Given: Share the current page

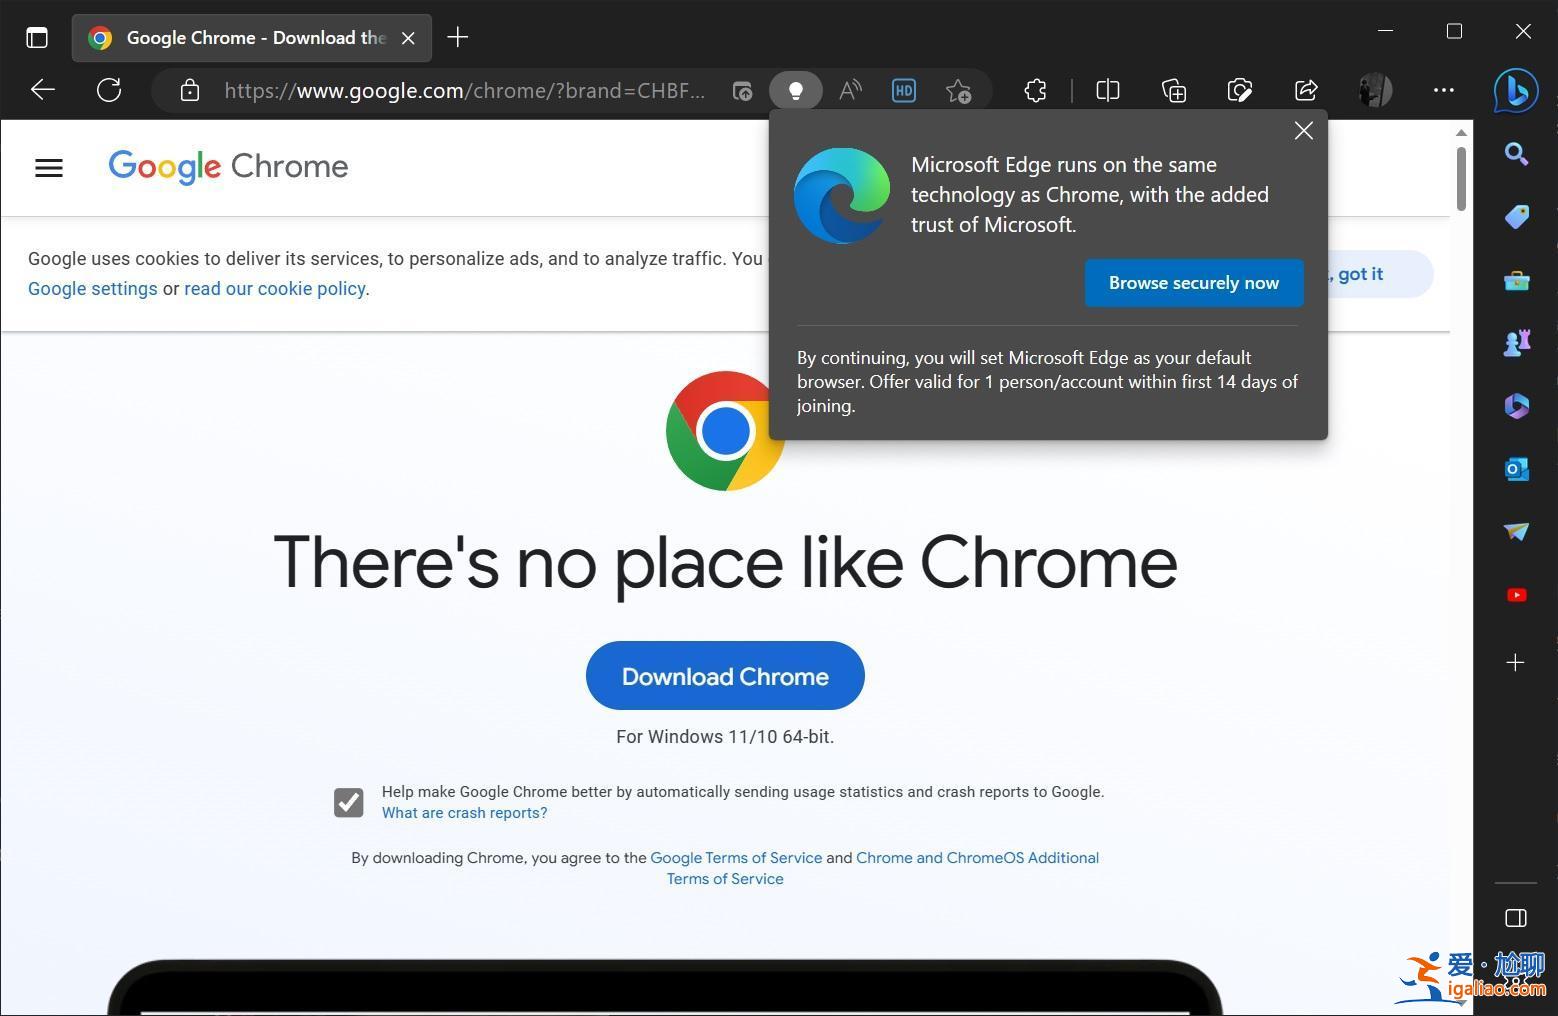Looking at the screenshot, I should [x=1306, y=90].
